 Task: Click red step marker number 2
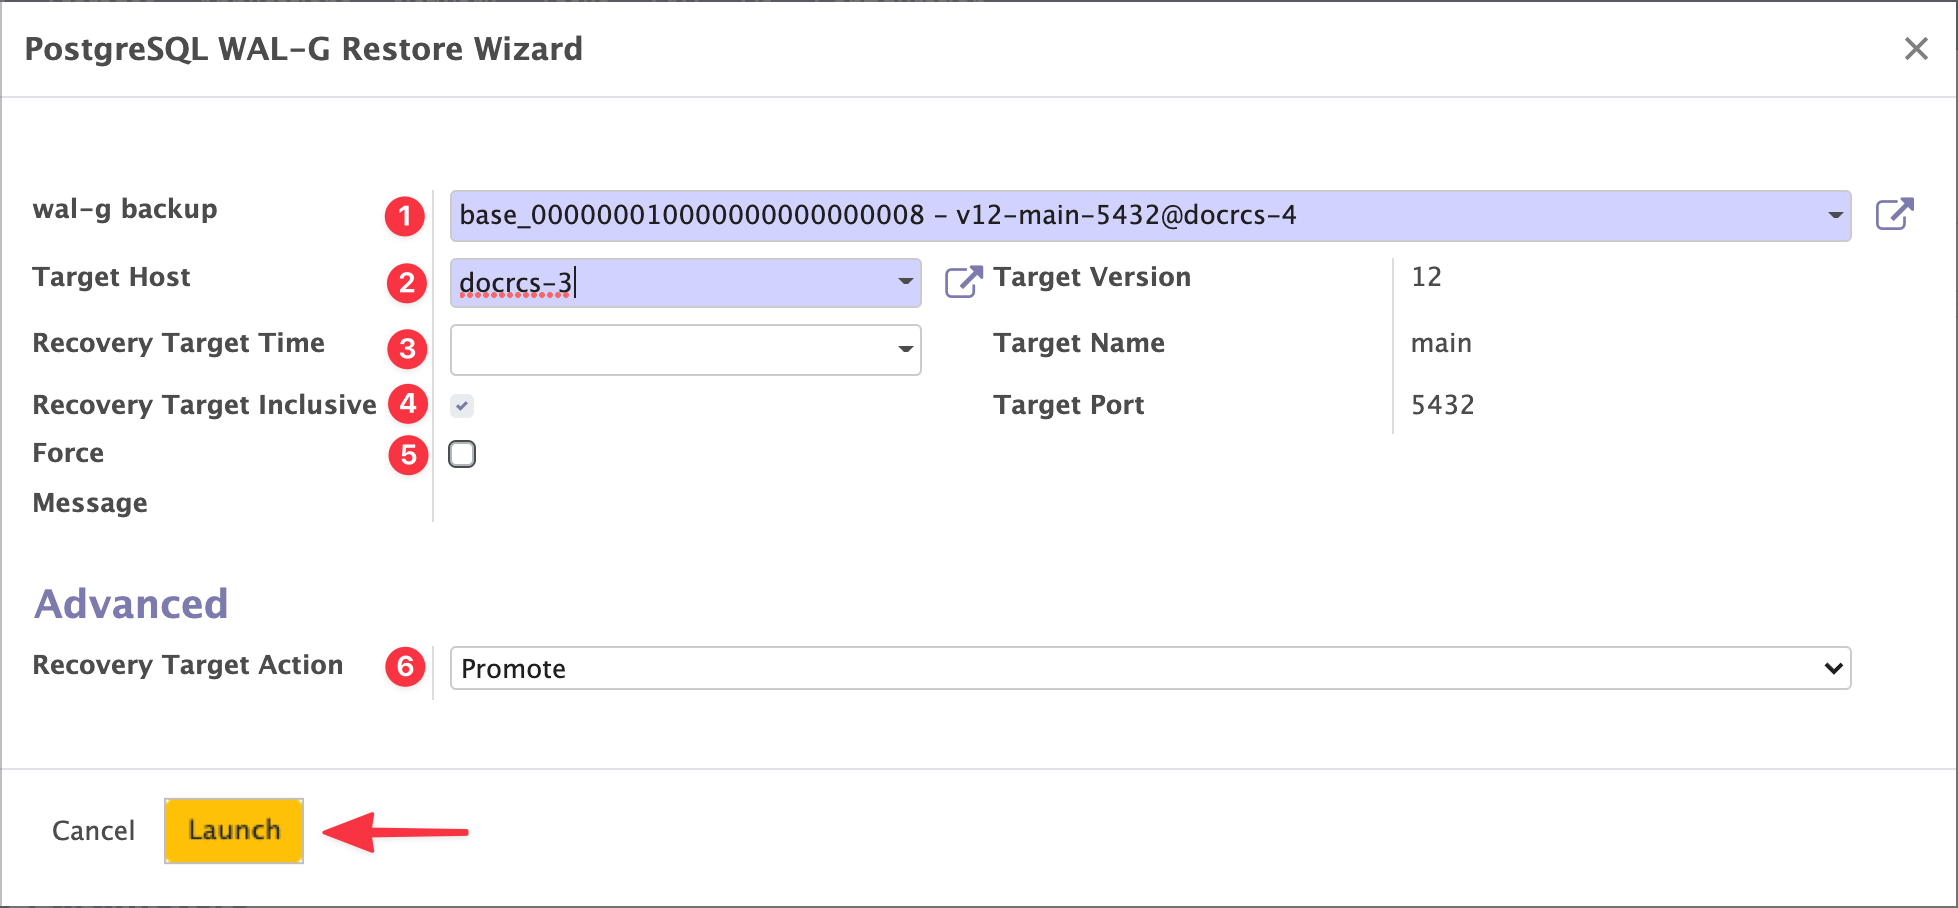407,283
